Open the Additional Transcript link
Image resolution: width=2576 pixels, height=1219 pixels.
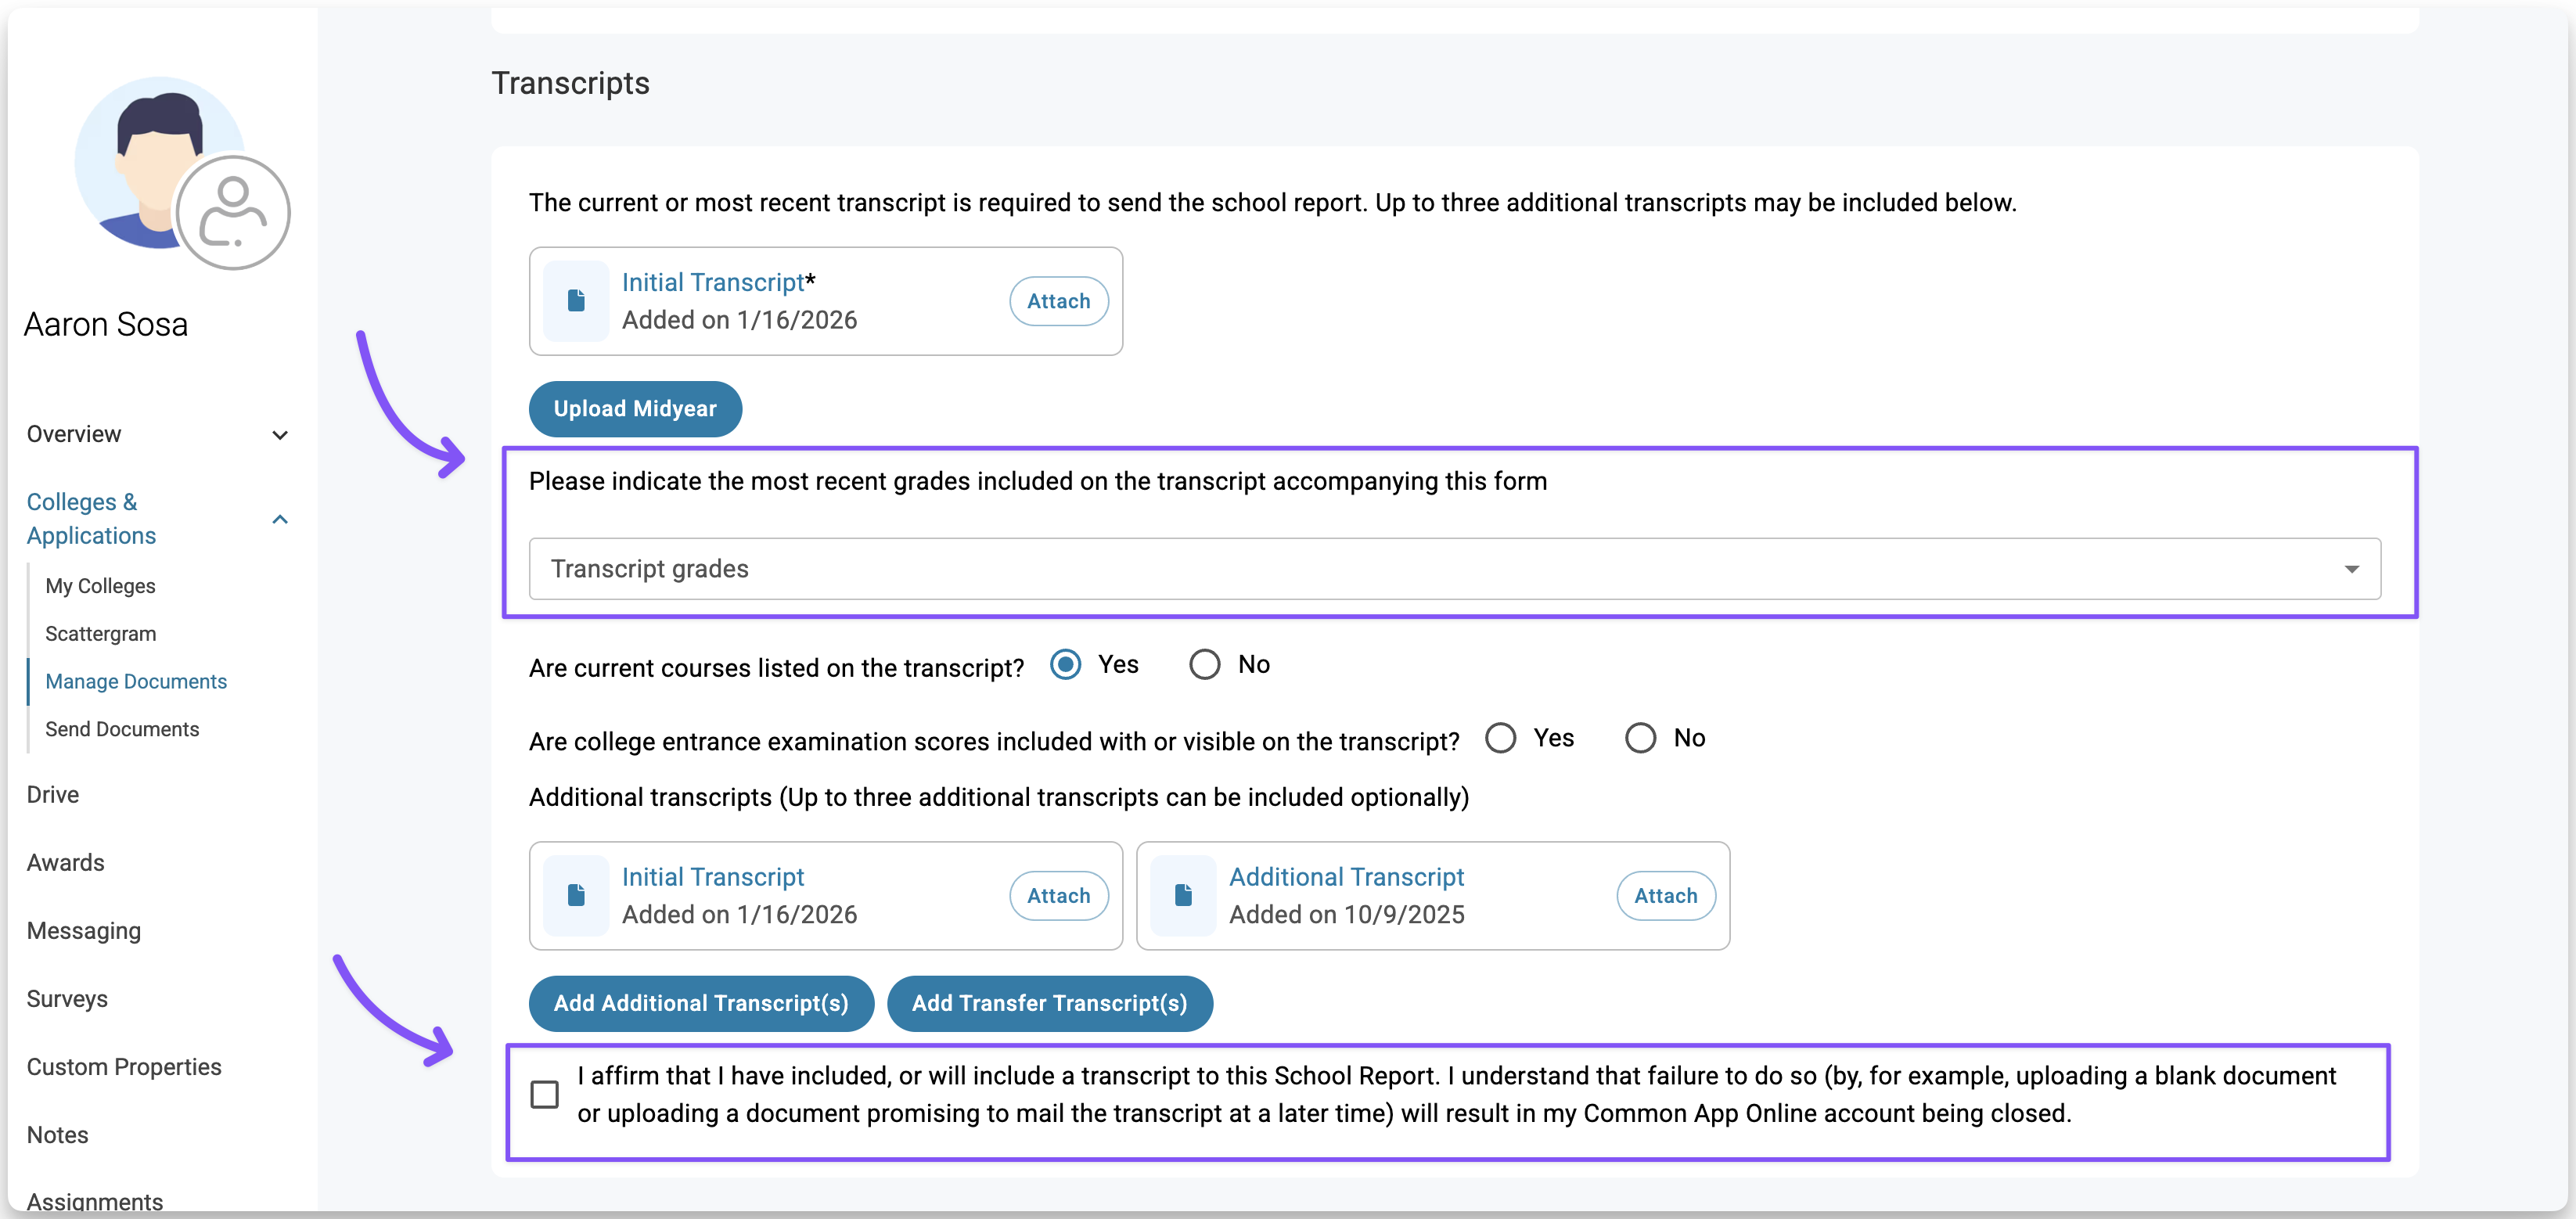click(1346, 877)
